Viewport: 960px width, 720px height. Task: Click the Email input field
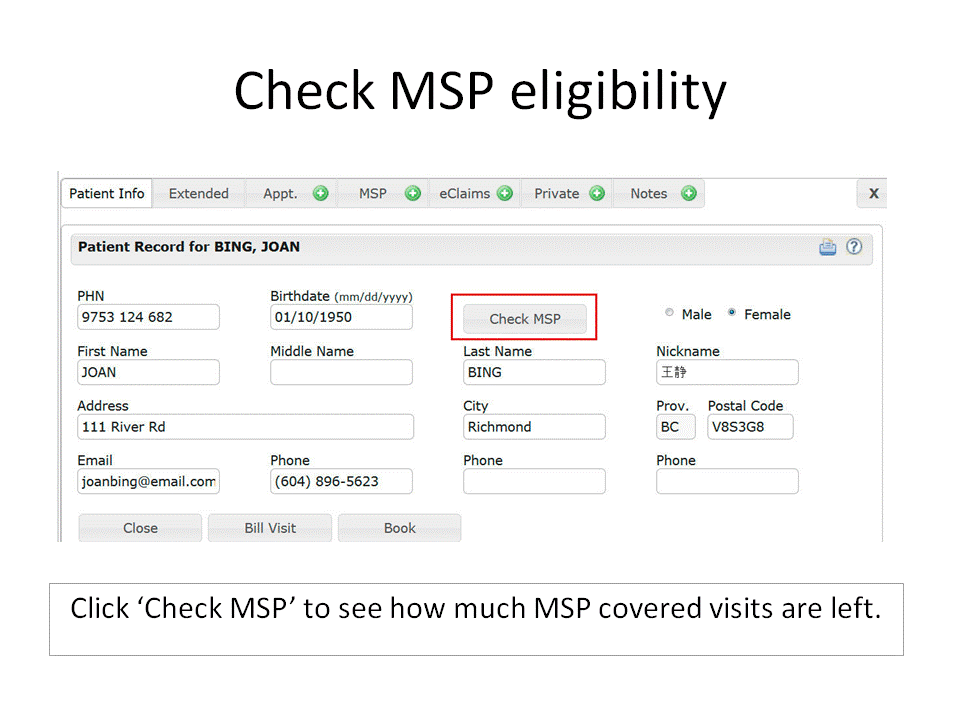(x=148, y=481)
